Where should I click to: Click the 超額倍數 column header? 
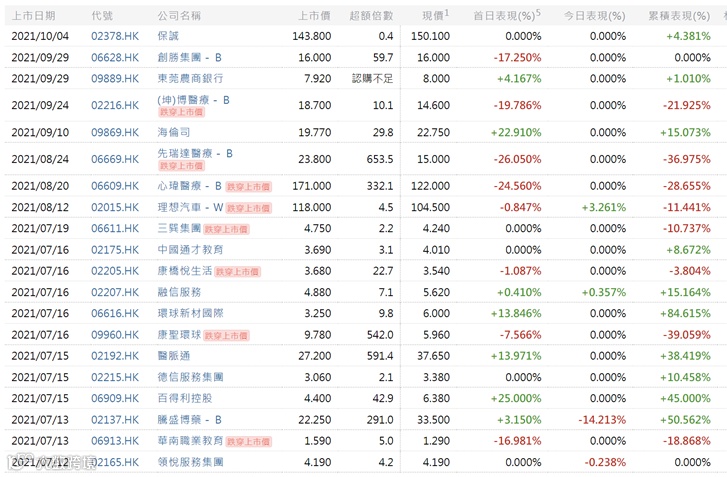[x=371, y=16]
